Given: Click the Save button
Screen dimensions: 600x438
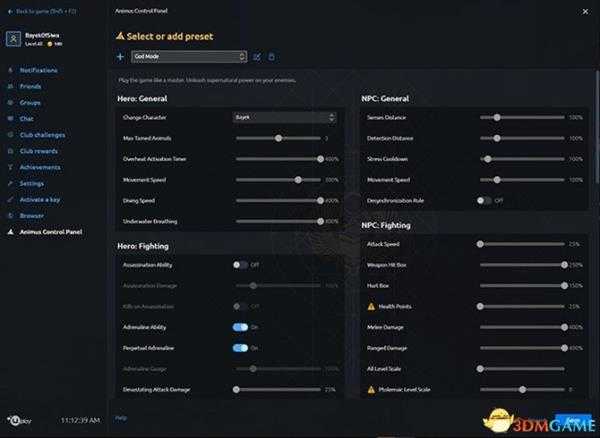Looking at the screenshot, I should (x=572, y=419).
